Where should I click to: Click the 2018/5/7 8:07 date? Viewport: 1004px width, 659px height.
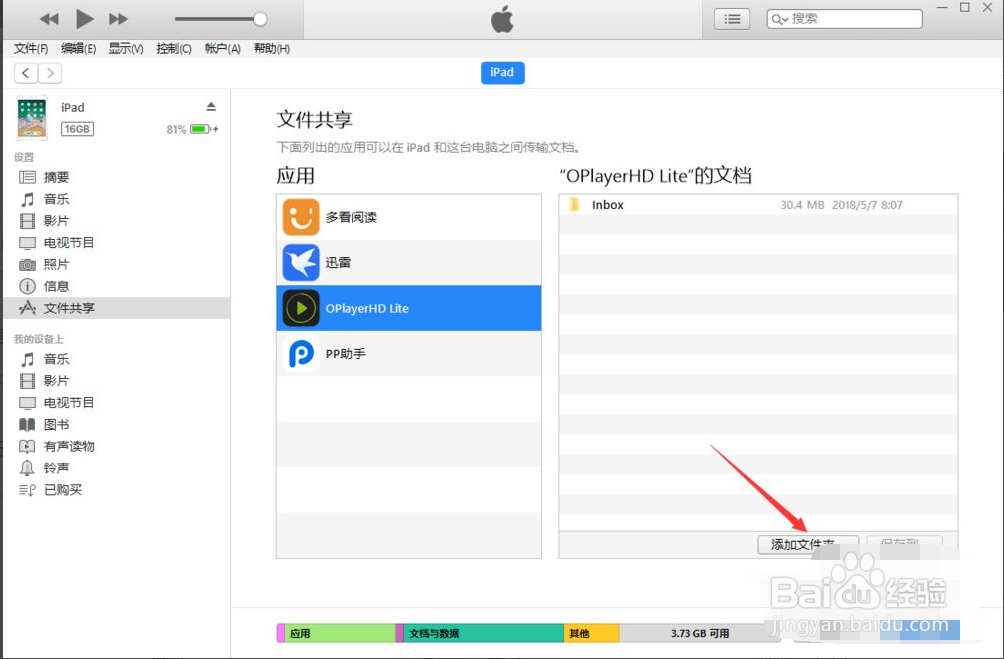(868, 205)
